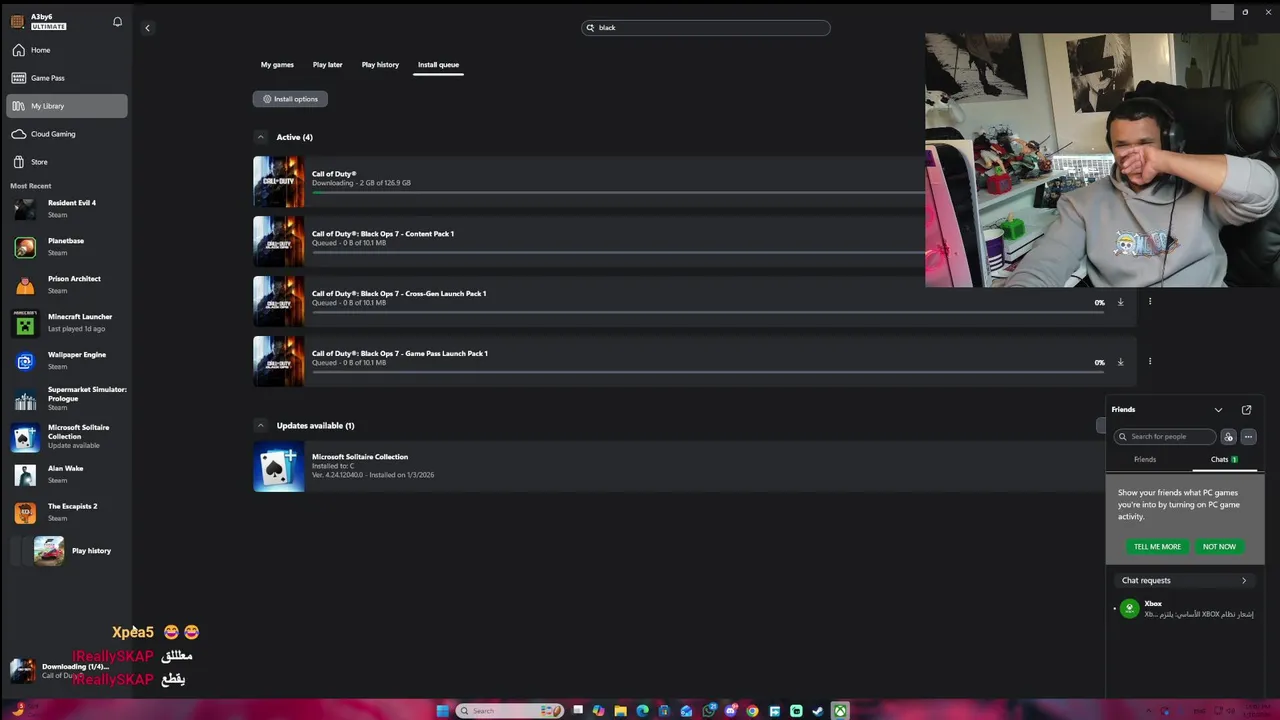Viewport: 1280px width, 720px height.
Task: Select My Library in the sidebar
Action: click(66, 106)
